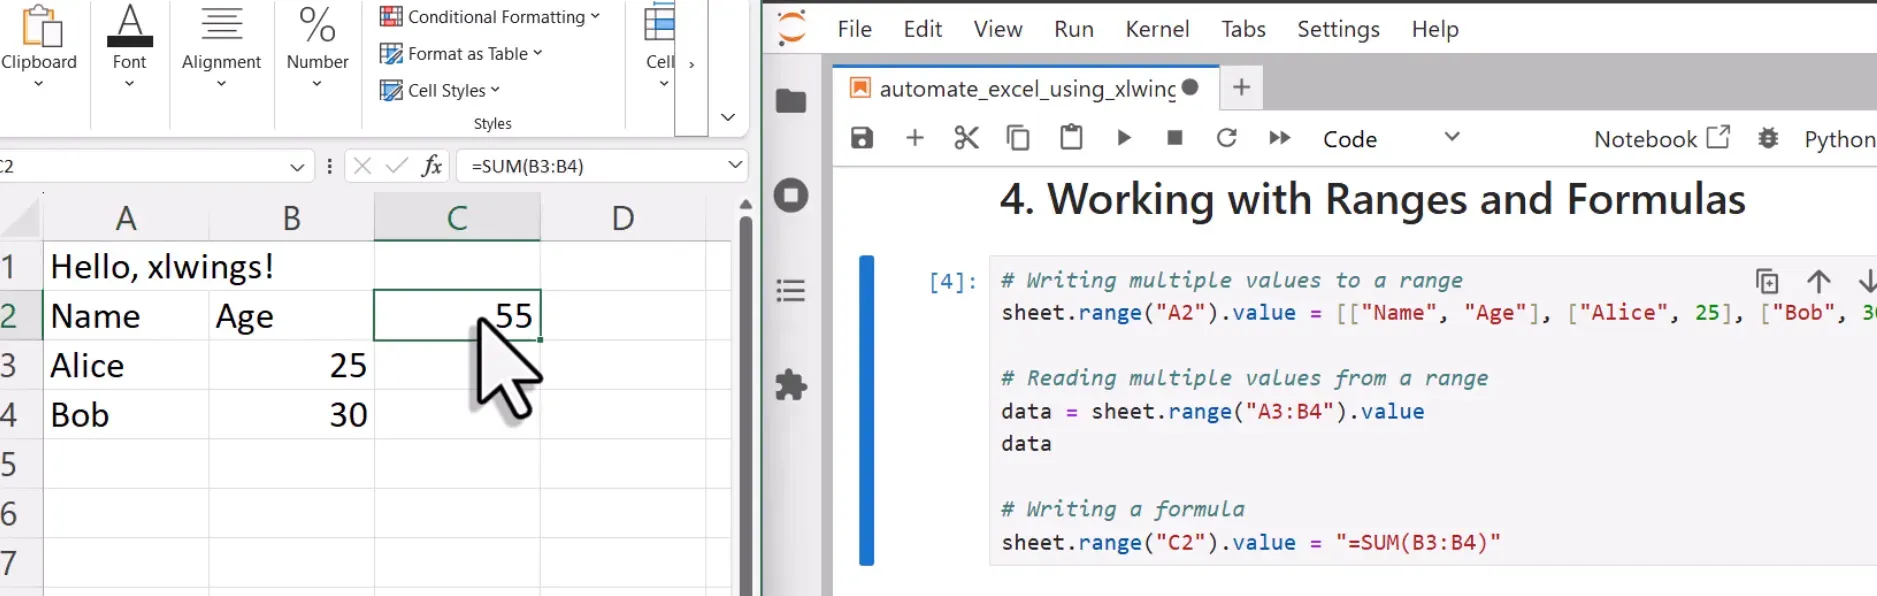Select column A header
The height and width of the screenshot is (596, 1877).
[126, 217]
